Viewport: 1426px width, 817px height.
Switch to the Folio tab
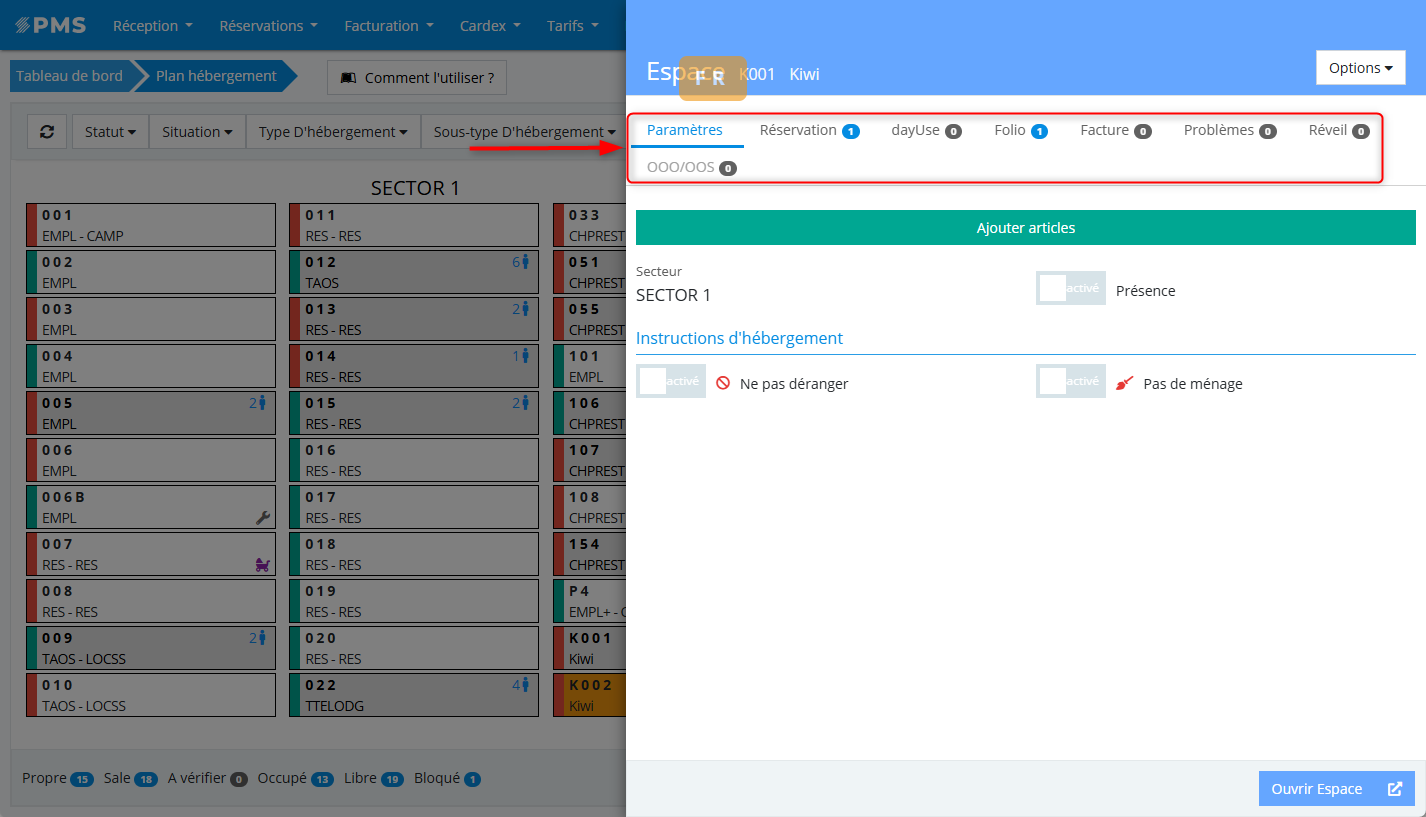point(1019,130)
